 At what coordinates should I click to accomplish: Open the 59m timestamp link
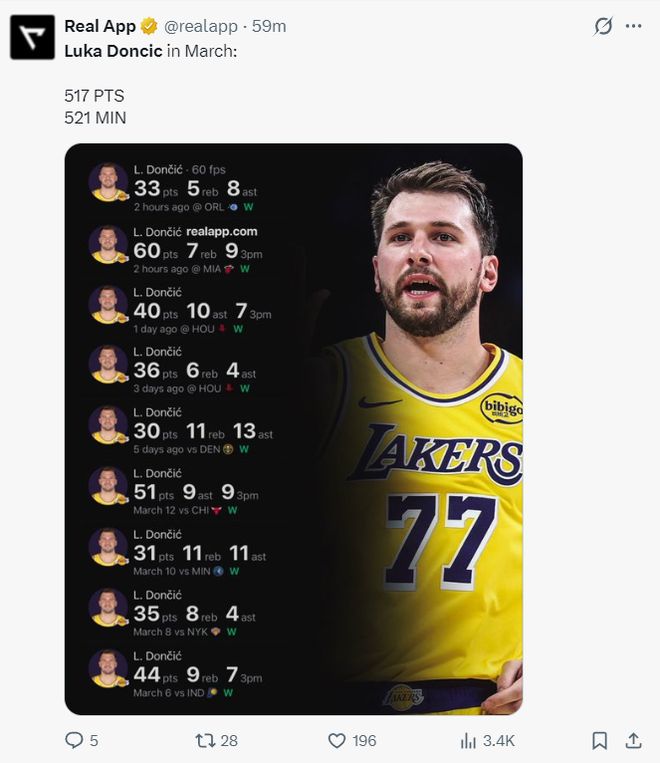point(270,27)
